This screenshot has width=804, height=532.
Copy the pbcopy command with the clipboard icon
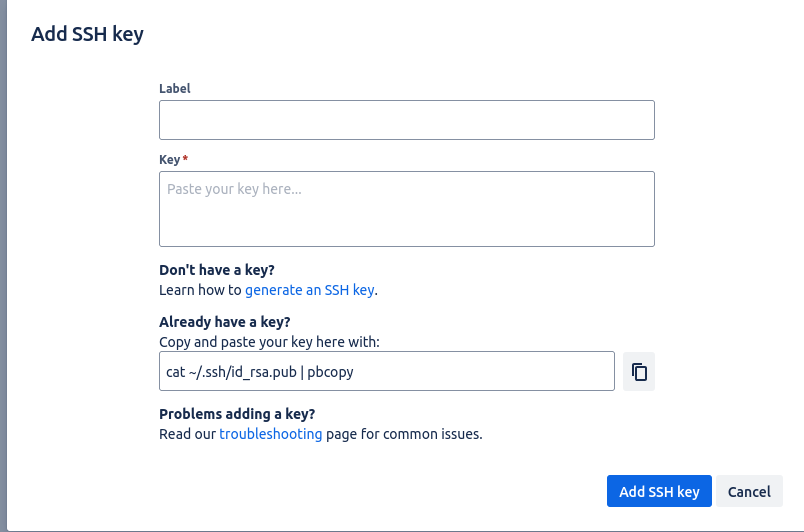point(638,372)
